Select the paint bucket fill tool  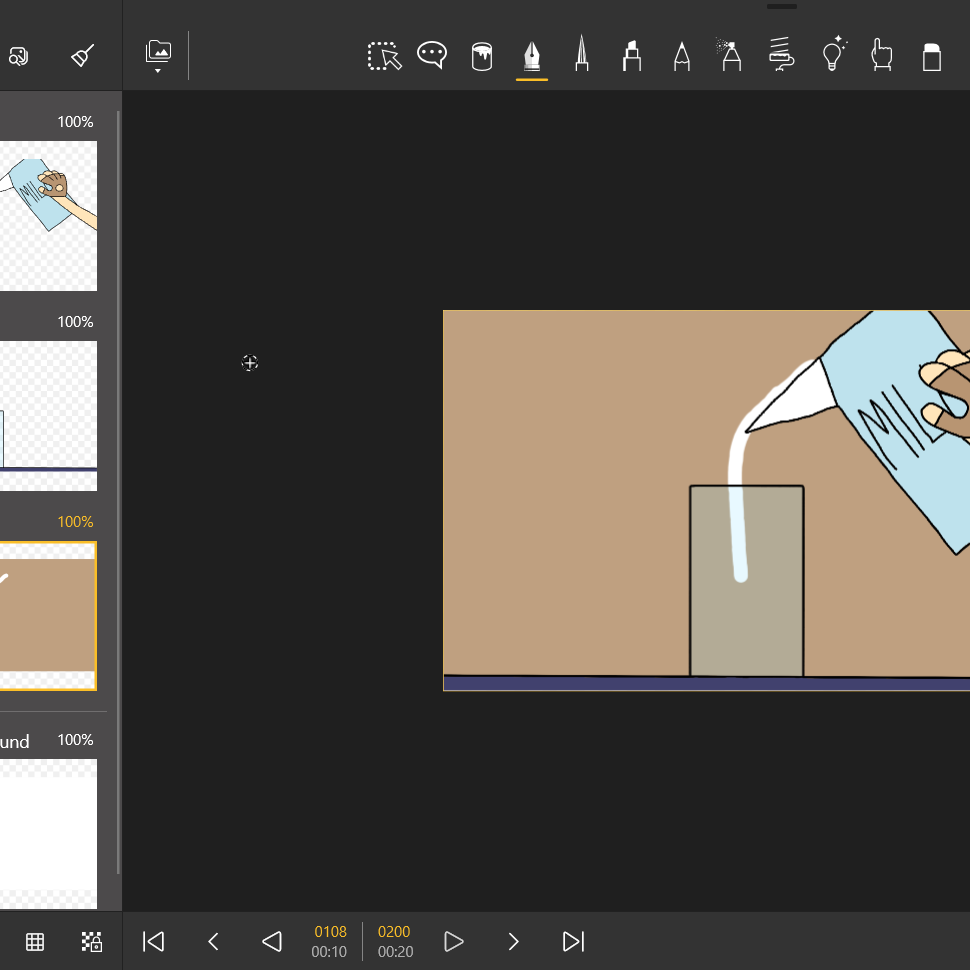click(482, 56)
